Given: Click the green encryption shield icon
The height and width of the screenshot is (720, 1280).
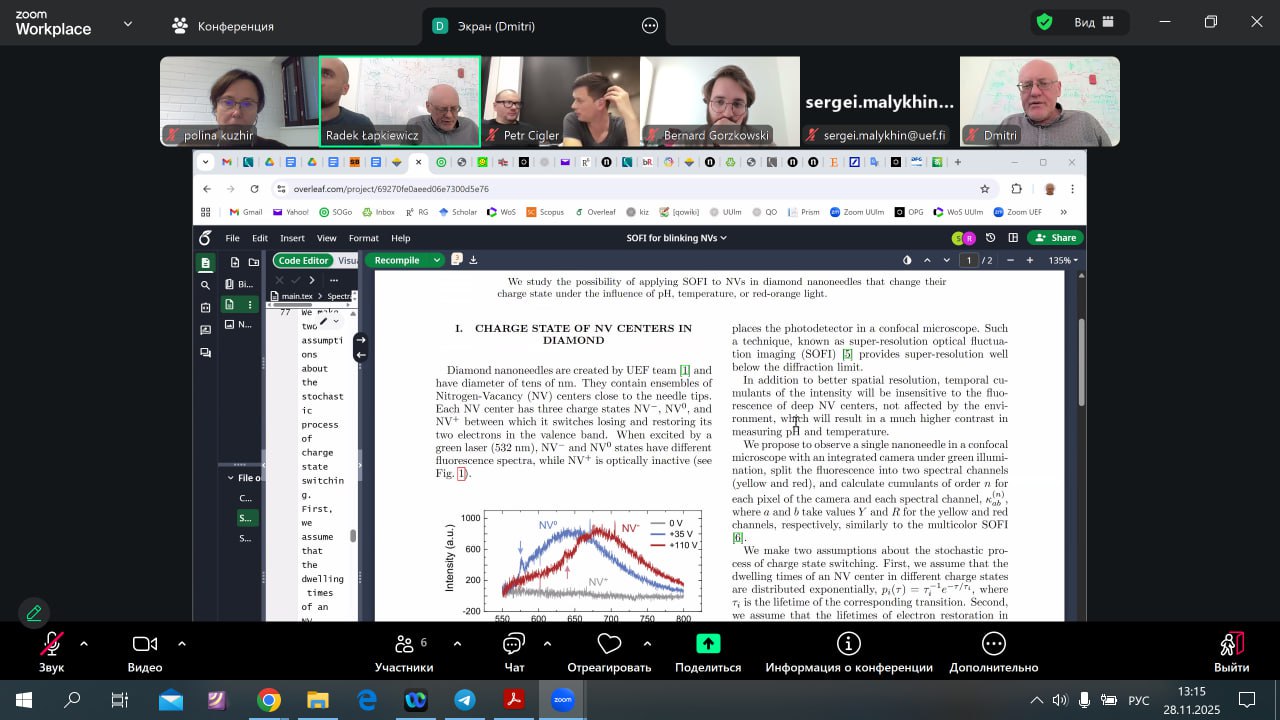Looking at the screenshot, I should coord(1044,22).
